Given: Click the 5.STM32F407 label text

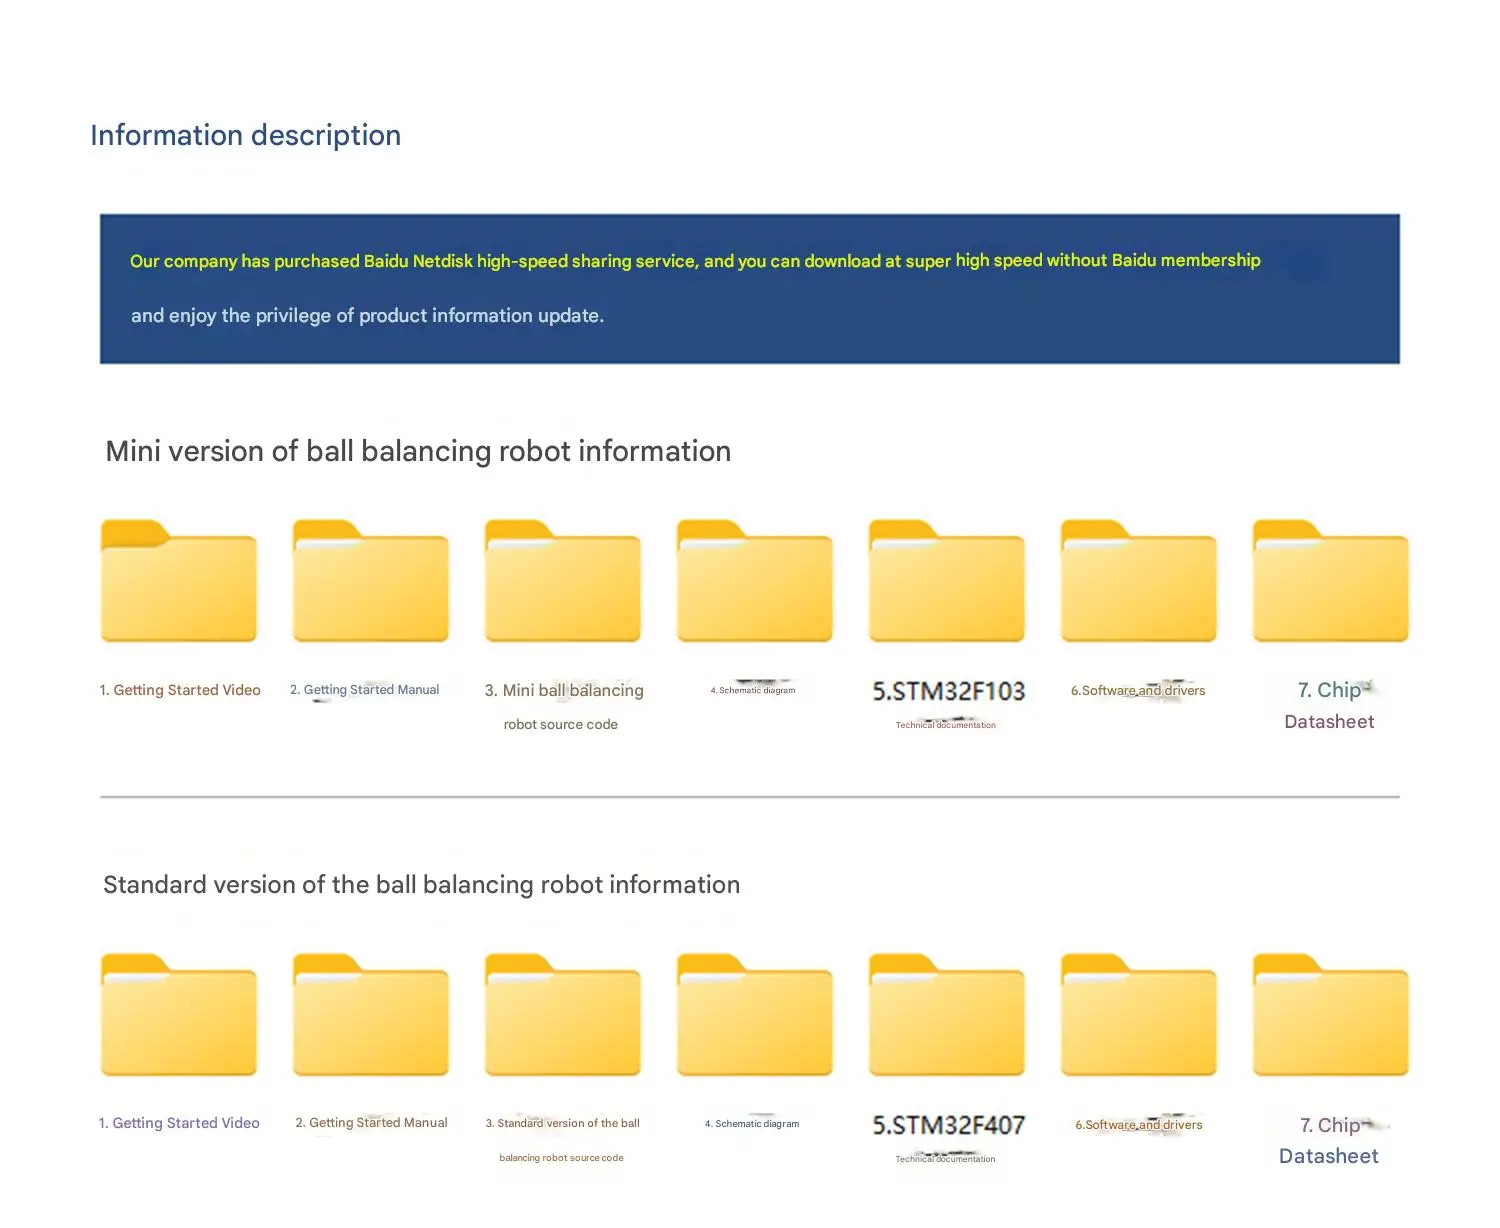Looking at the screenshot, I should click(949, 1125).
